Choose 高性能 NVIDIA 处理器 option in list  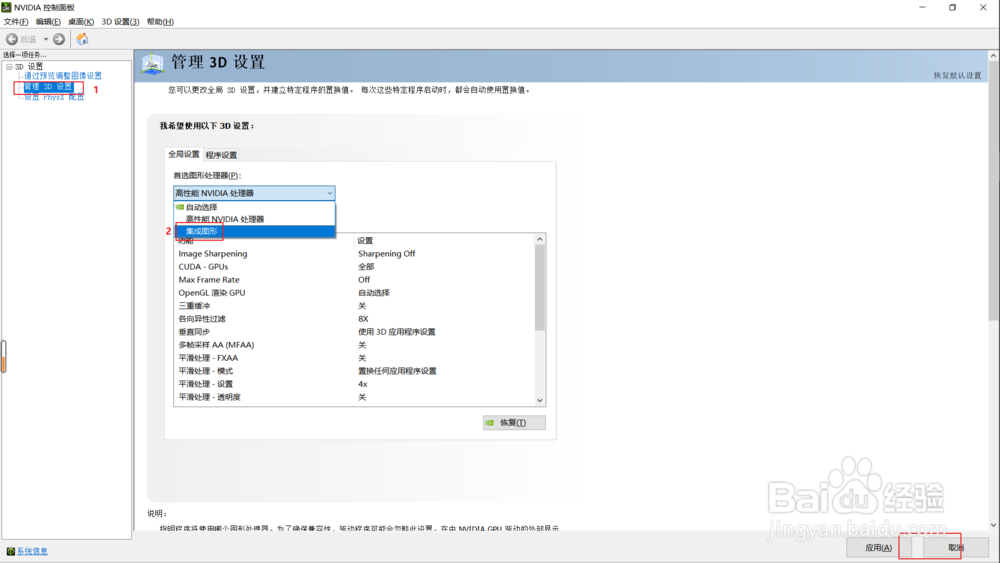pyautogui.click(x=254, y=219)
